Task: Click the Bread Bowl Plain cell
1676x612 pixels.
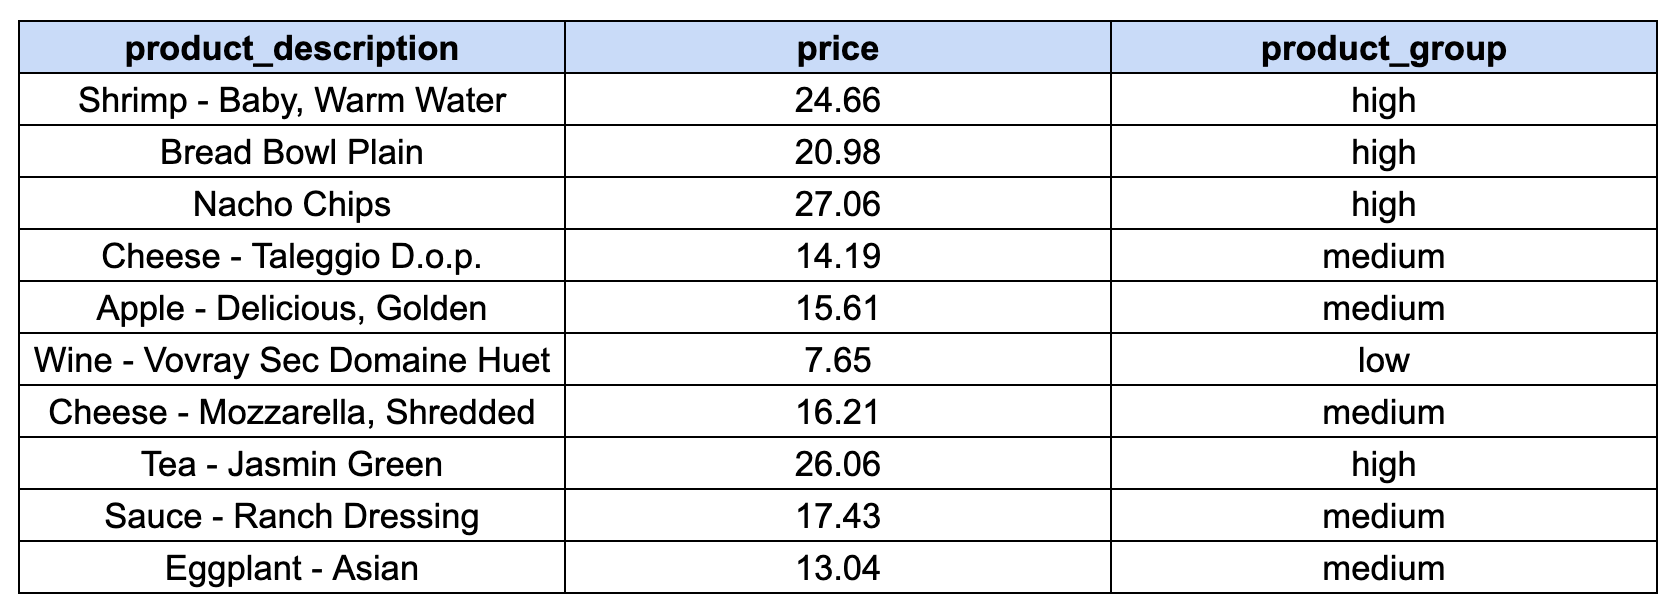Action: pyautogui.click(x=292, y=152)
